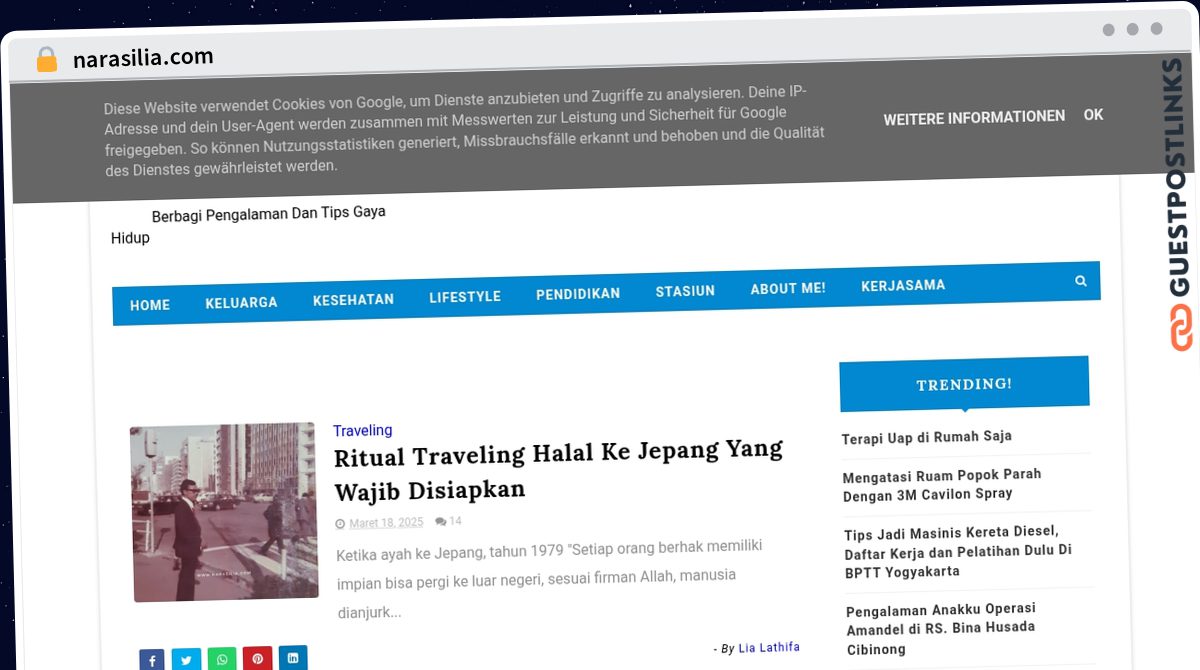Screen dimensions: 1200x670
Task: Open Weitere Informationen cookie details
Action: coord(974,118)
